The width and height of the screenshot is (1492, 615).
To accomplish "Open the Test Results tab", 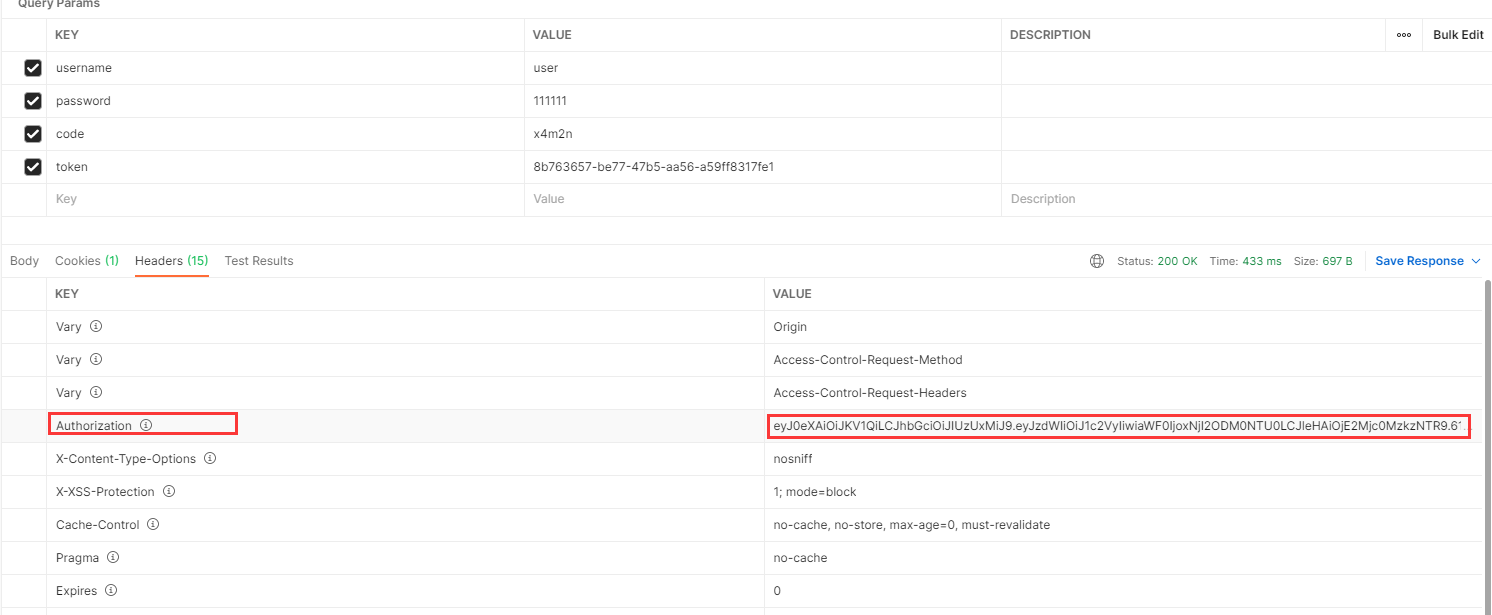I will pyautogui.click(x=259, y=261).
